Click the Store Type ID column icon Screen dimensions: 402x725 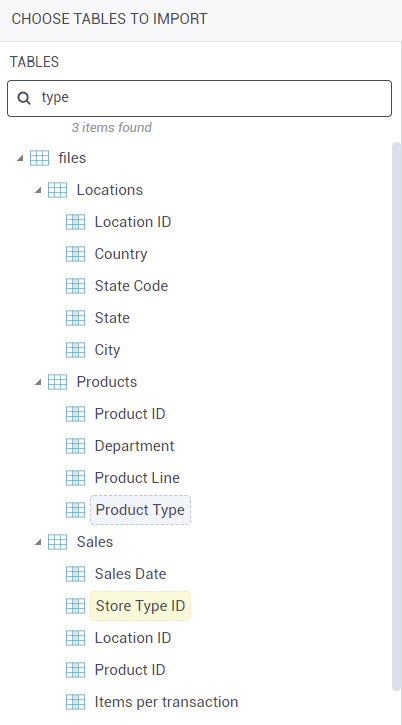coord(75,606)
